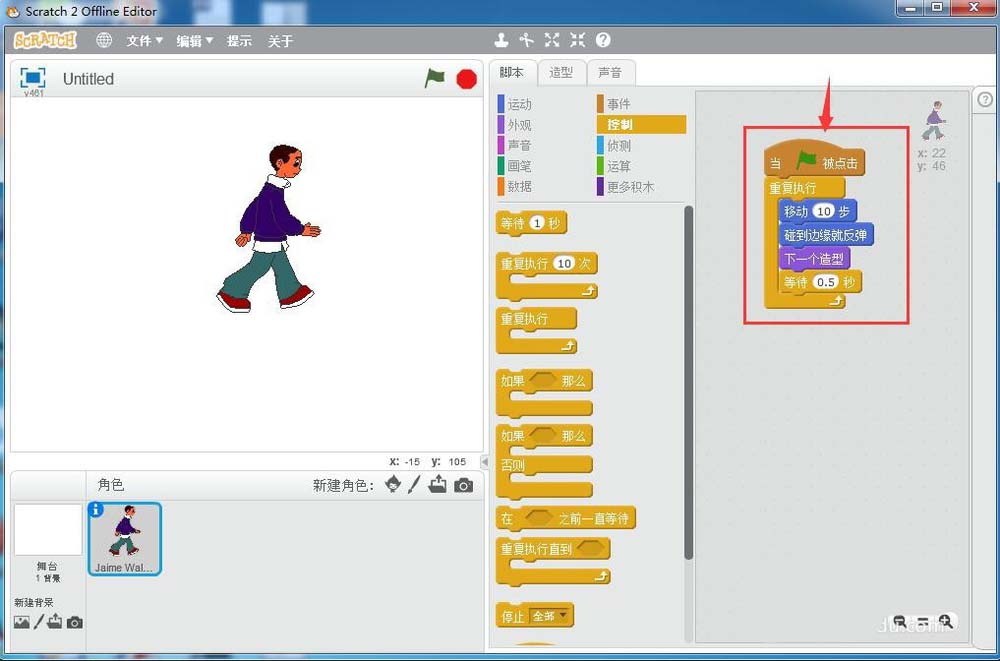Viewport: 1000px width, 661px height.
Task: Select the Block help question tool
Action: coord(603,40)
